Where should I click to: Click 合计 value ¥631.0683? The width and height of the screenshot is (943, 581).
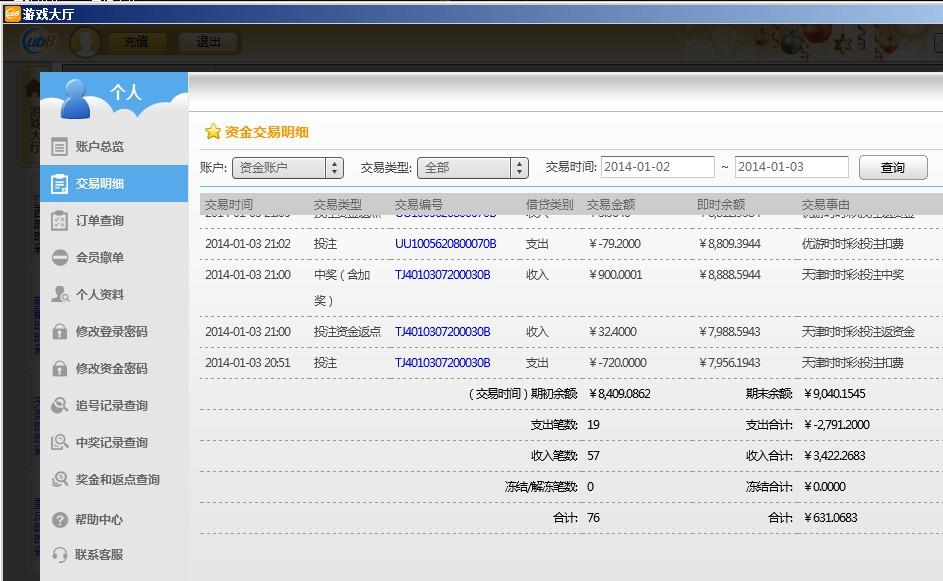pos(831,518)
